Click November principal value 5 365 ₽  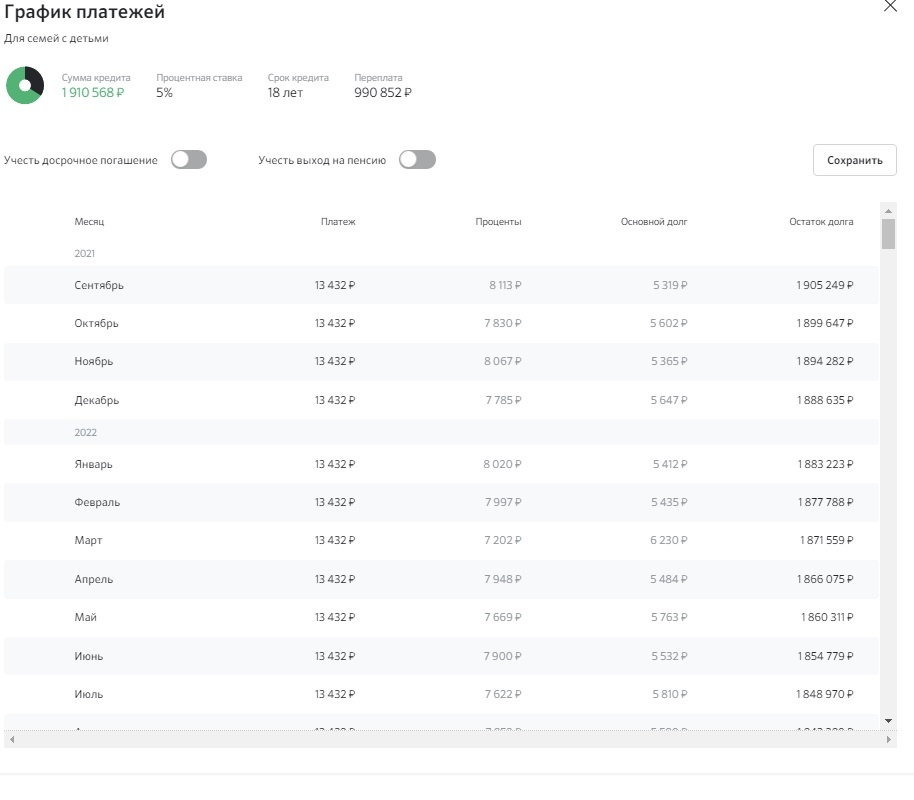(669, 362)
